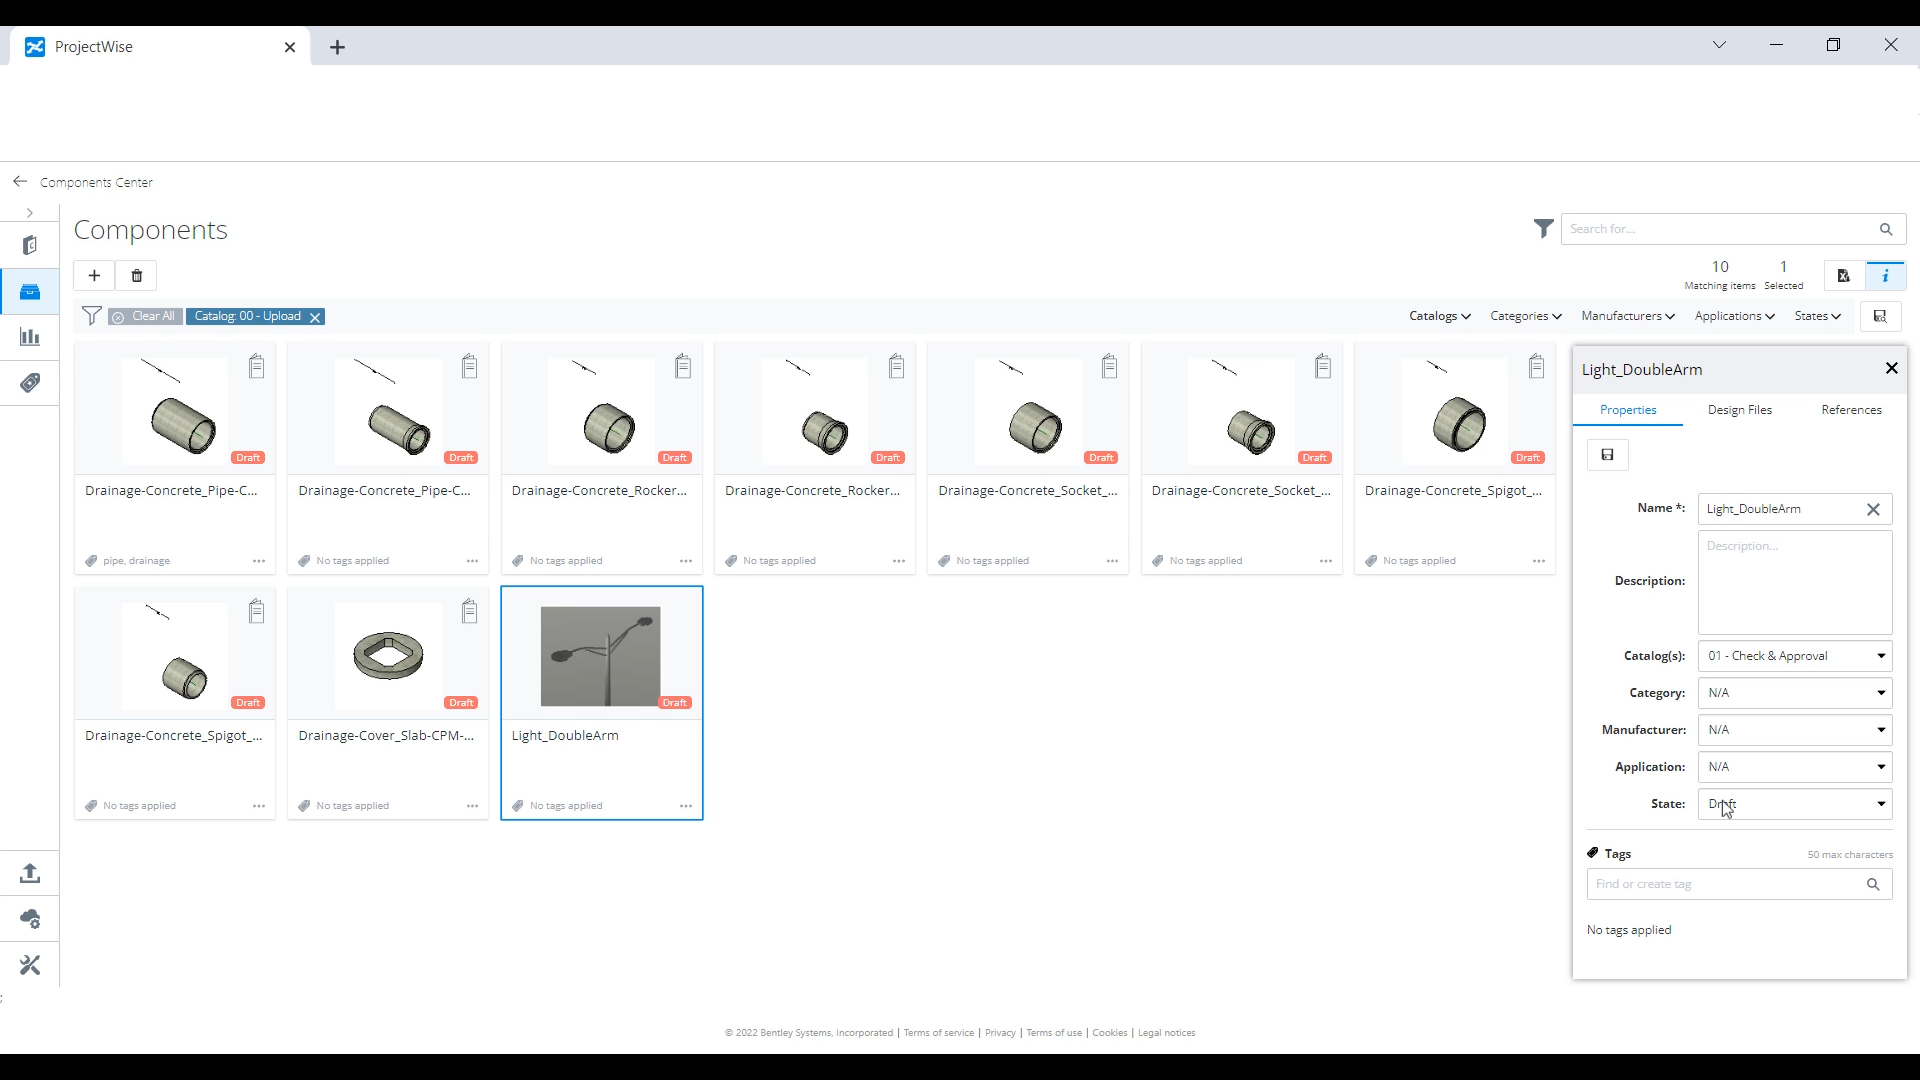Click the Find or create tag field
Viewport: 1920px width, 1080px height.
click(1725, 884)
